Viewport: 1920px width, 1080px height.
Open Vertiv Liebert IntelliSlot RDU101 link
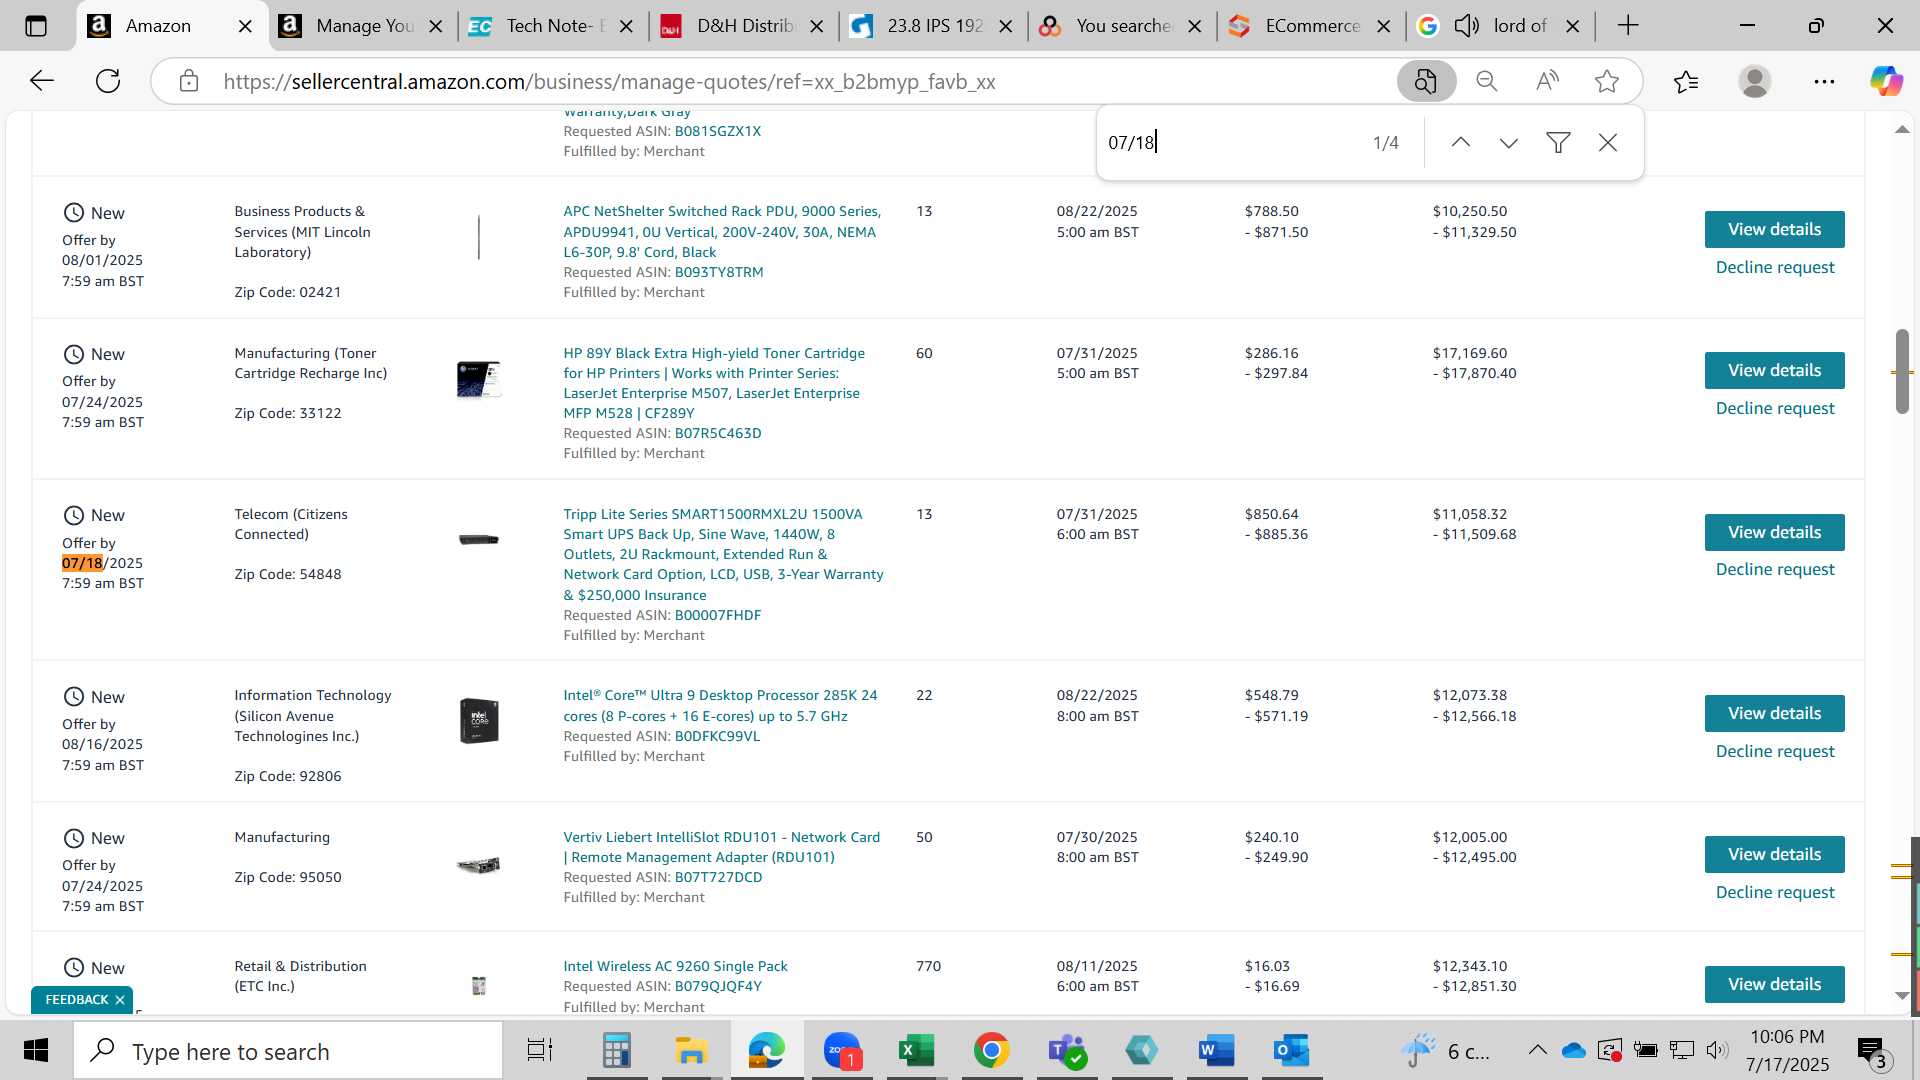[x=721, y=847]
